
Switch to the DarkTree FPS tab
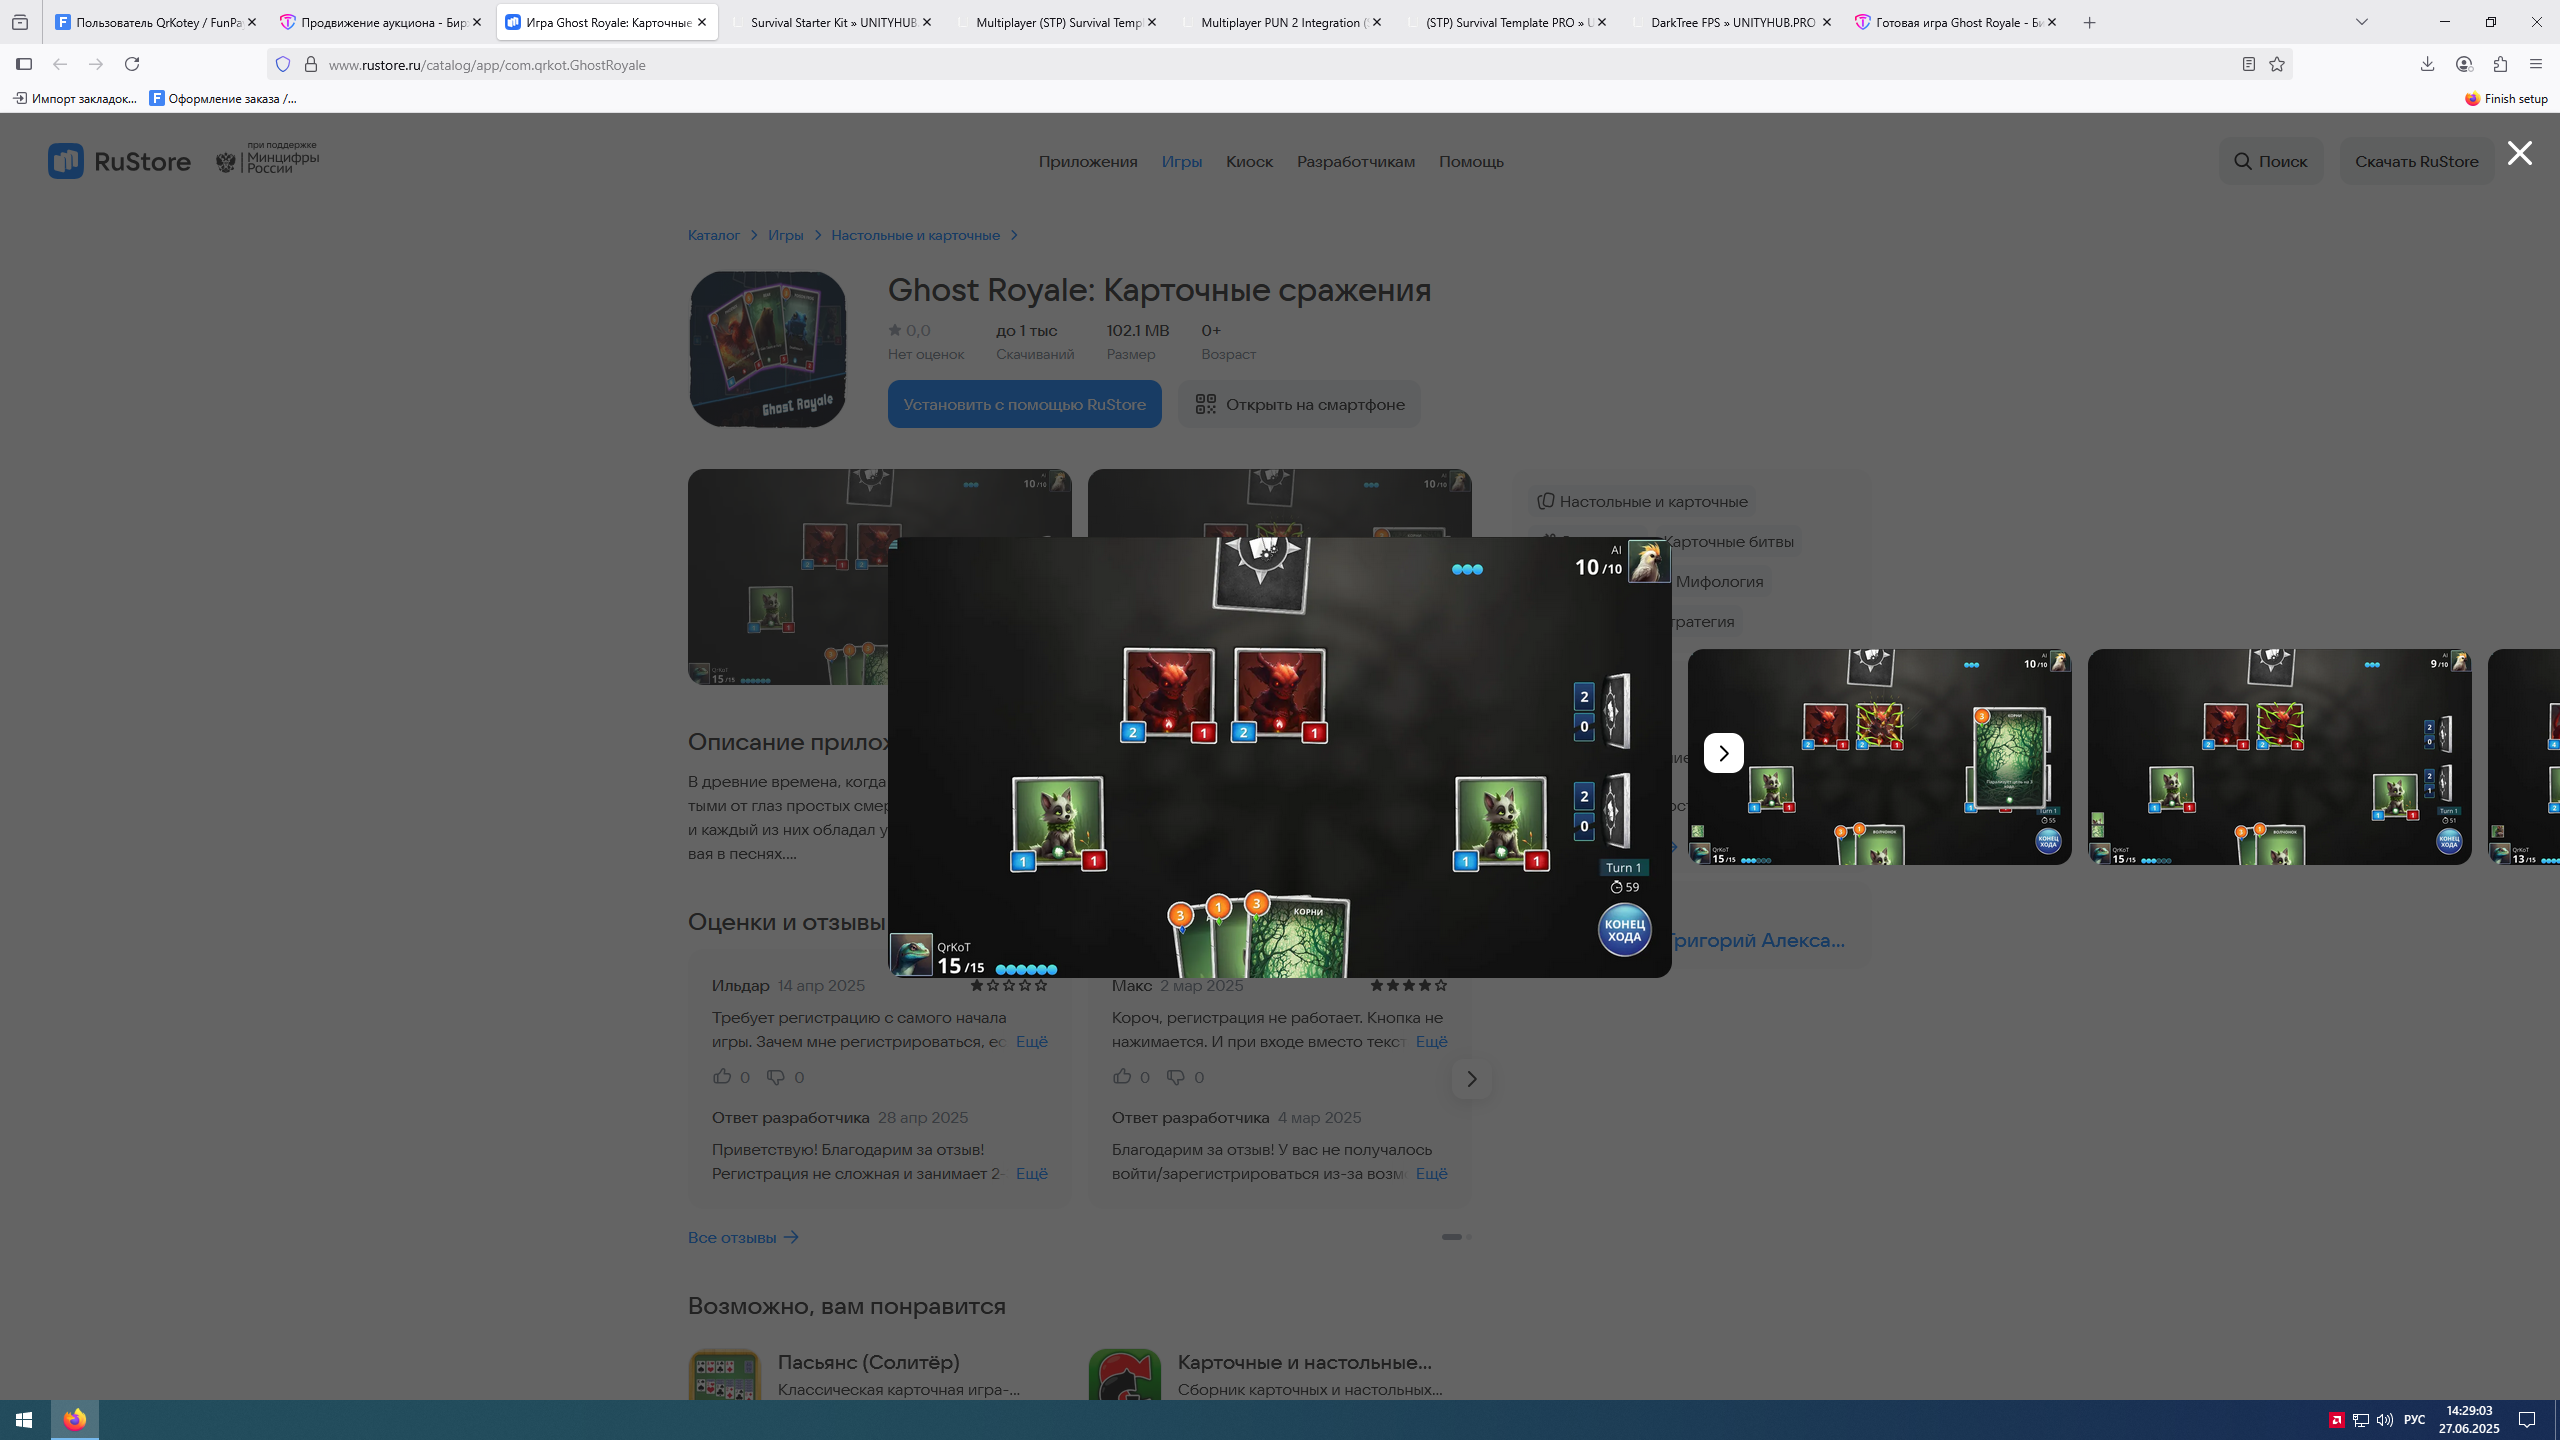tap(1732, 22)
